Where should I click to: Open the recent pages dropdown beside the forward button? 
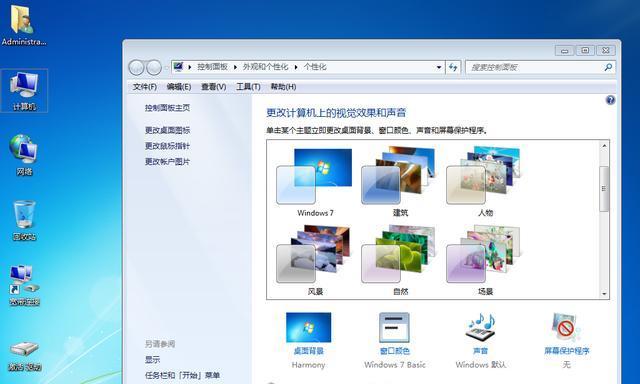(166, 68)
